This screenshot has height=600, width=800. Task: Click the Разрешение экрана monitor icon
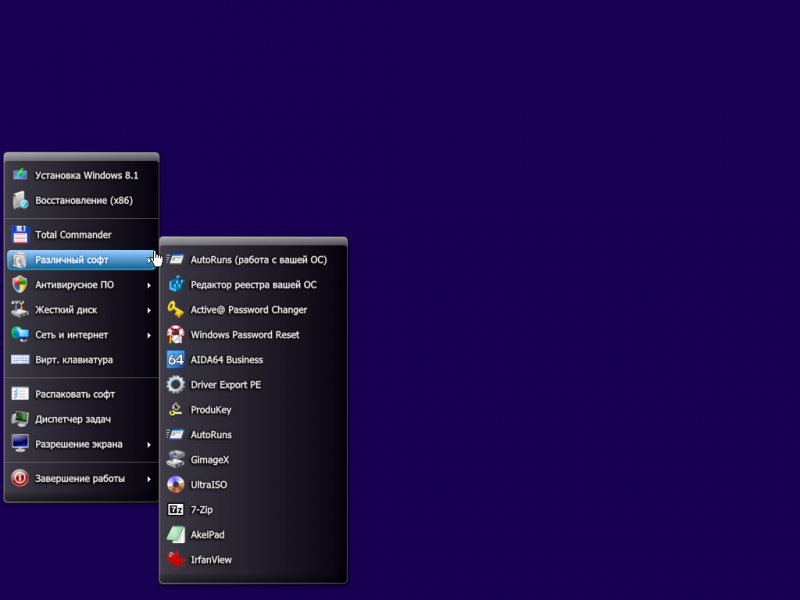[x=20, y=444]
